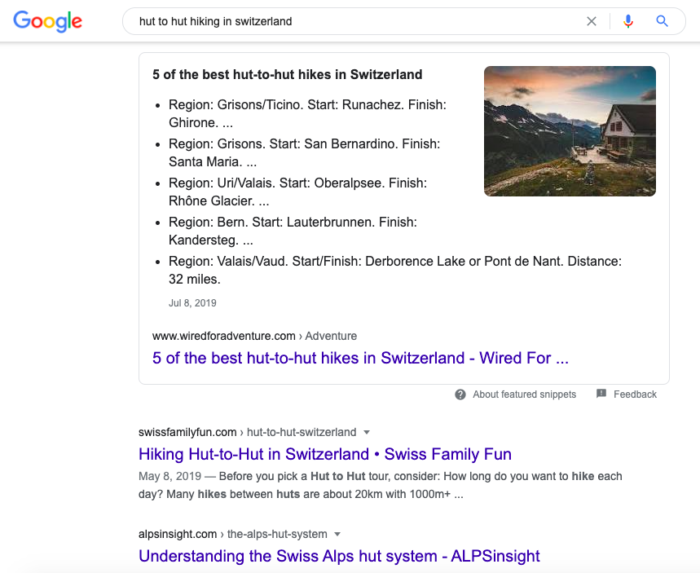Start voice search with the microphone icon

[x=628, y=21]
